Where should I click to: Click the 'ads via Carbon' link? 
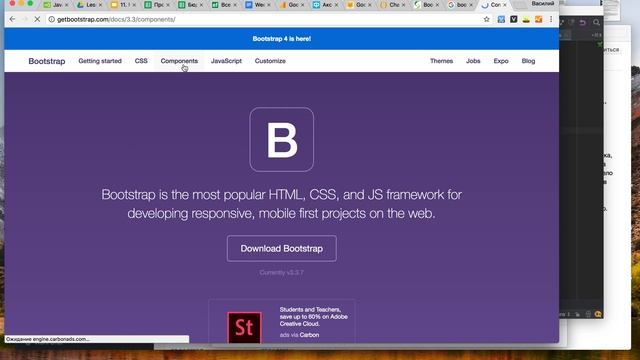click(x=300, y=335)
